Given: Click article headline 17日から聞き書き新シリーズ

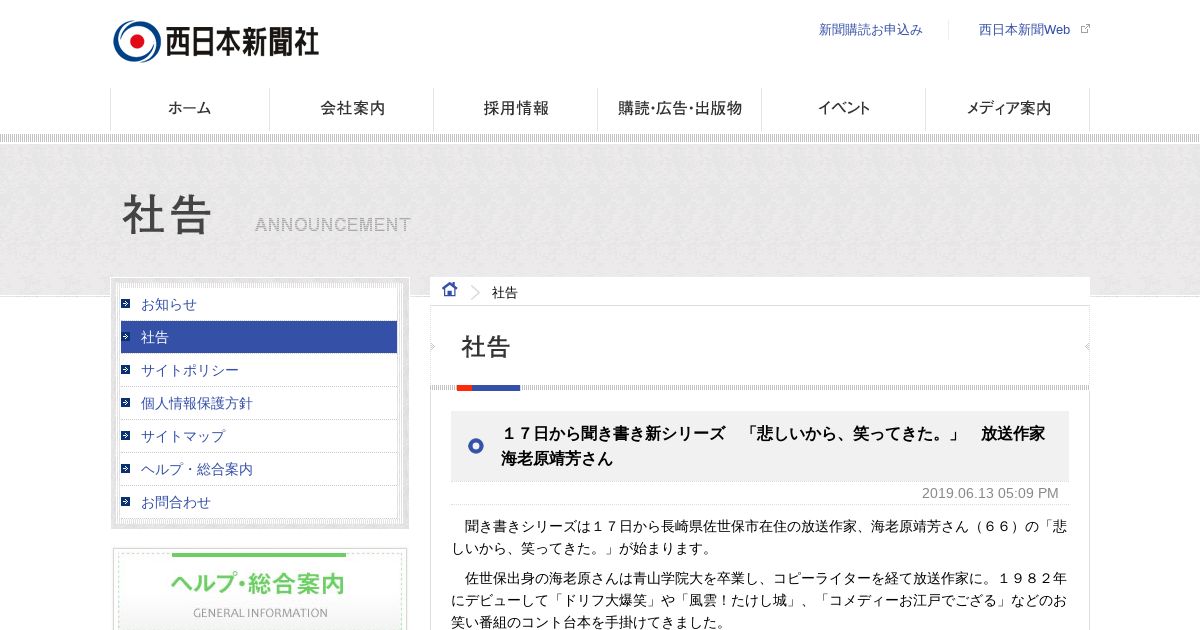Looking at the screenshot, I should (773, 446).
